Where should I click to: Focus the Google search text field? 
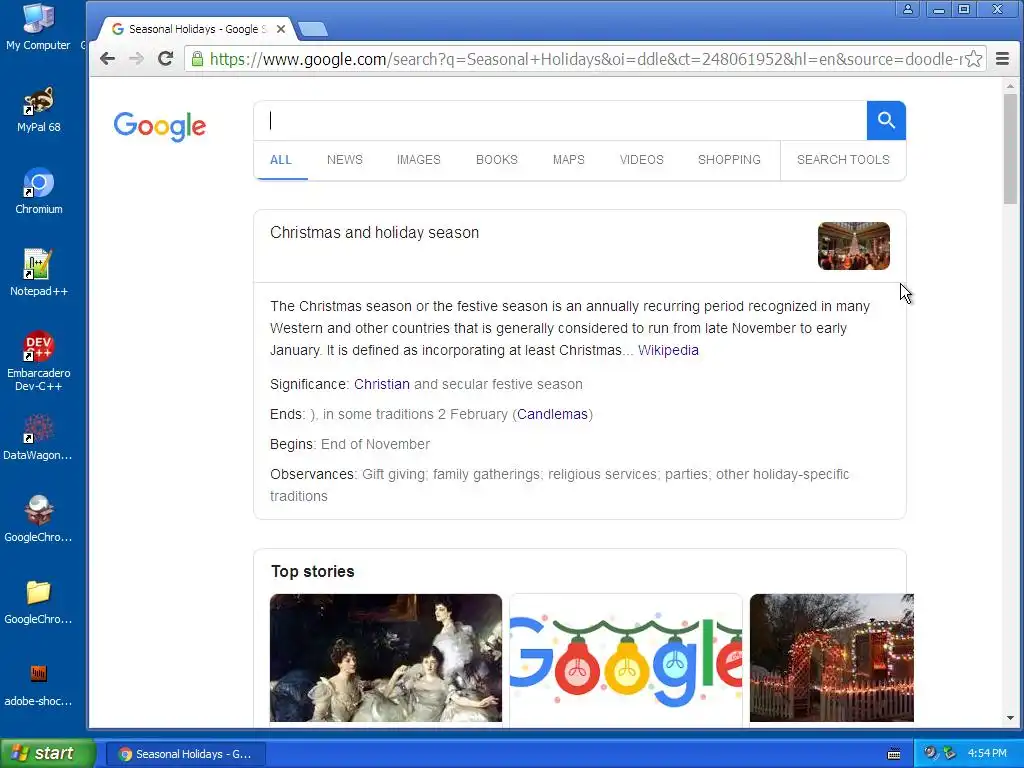tap(560, 120)
